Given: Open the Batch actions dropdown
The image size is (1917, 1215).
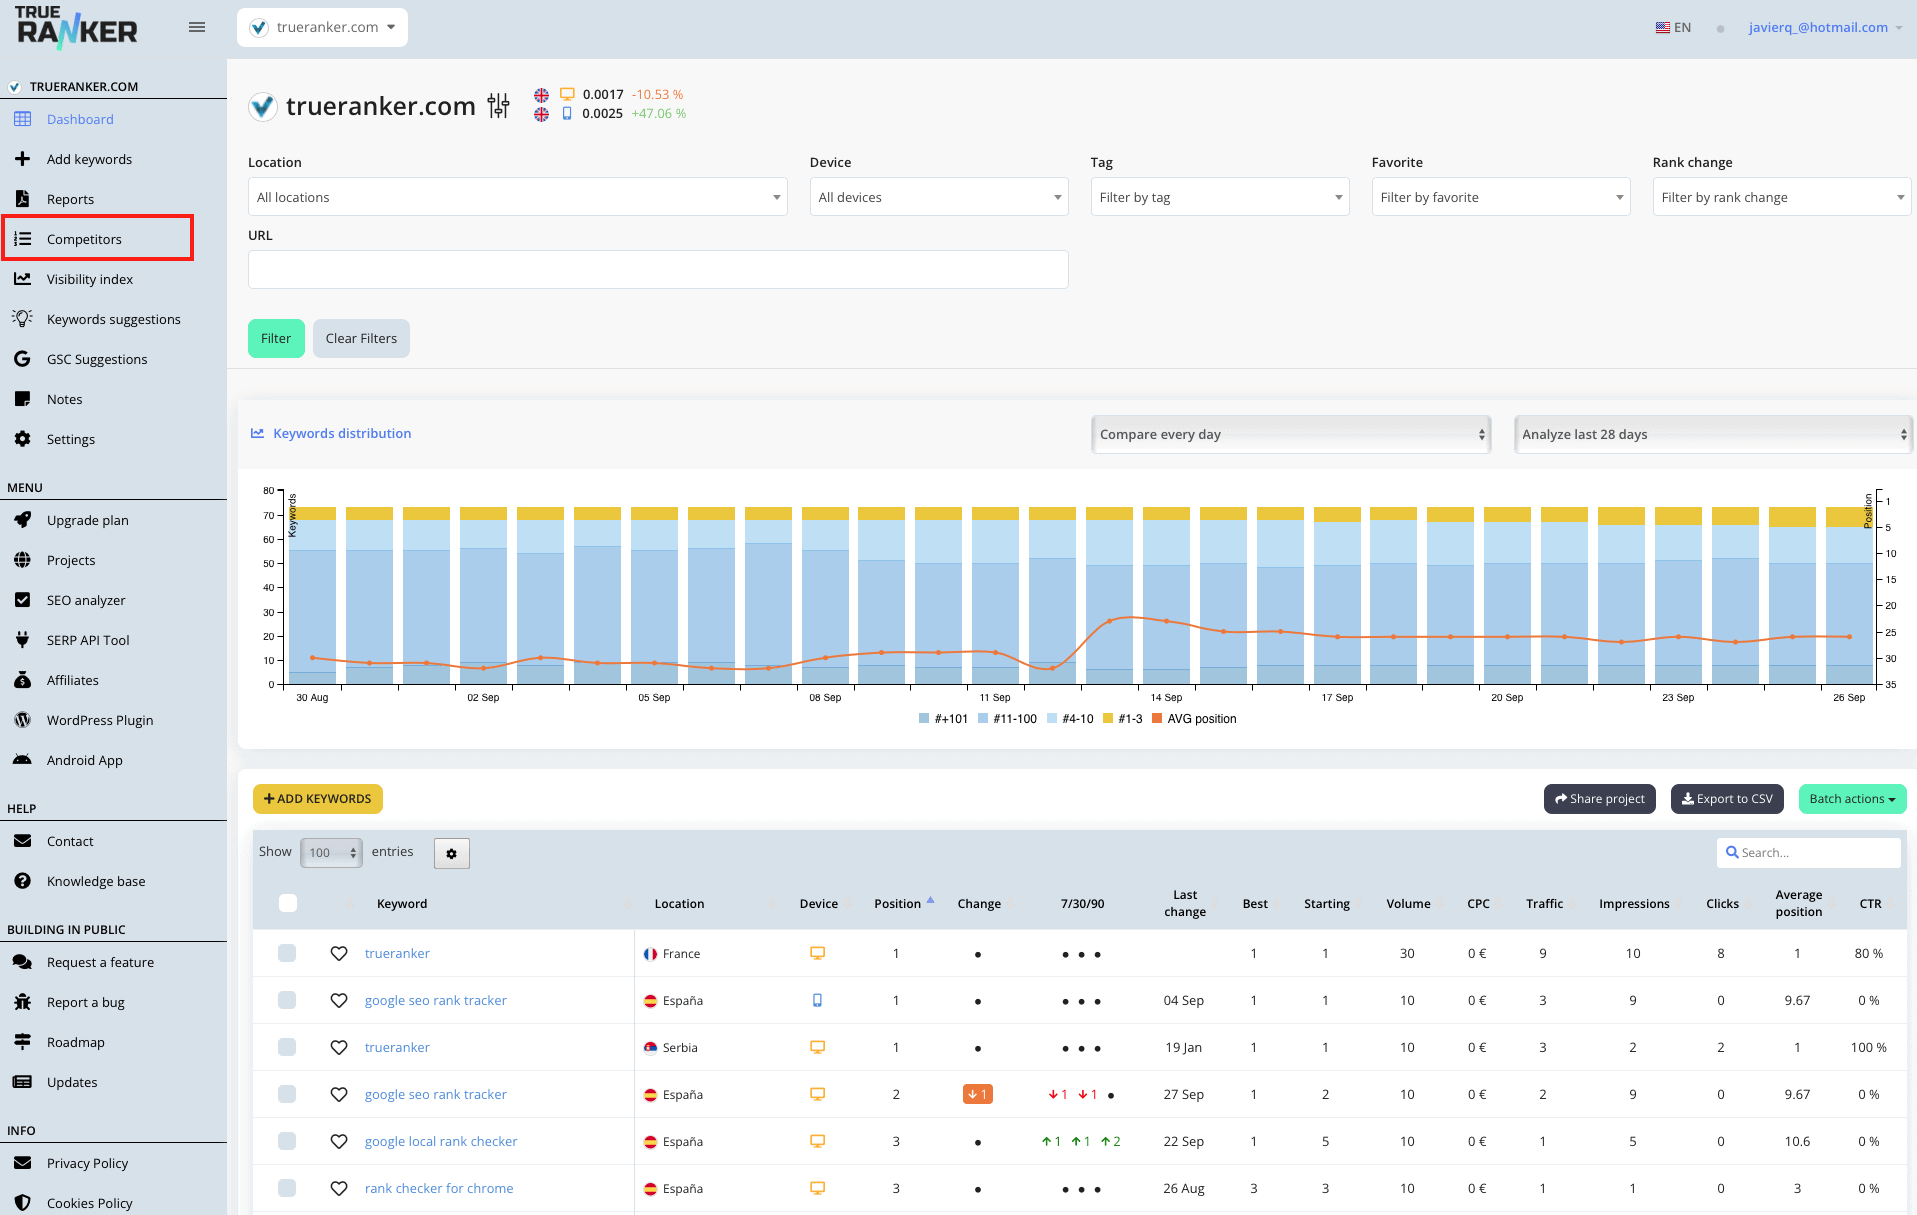Looking at the screenshot, I should pyautogui.click(x=1852, y=799).
